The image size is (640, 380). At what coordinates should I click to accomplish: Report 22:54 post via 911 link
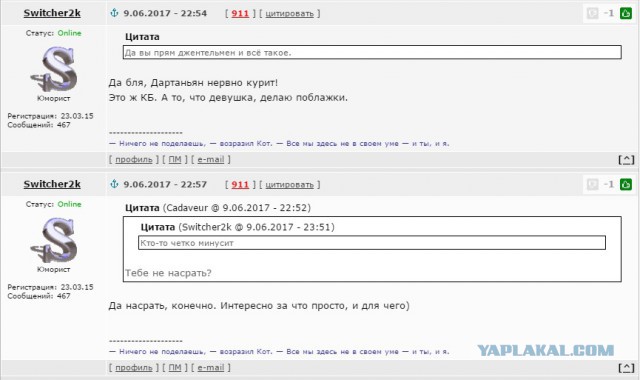240,13
